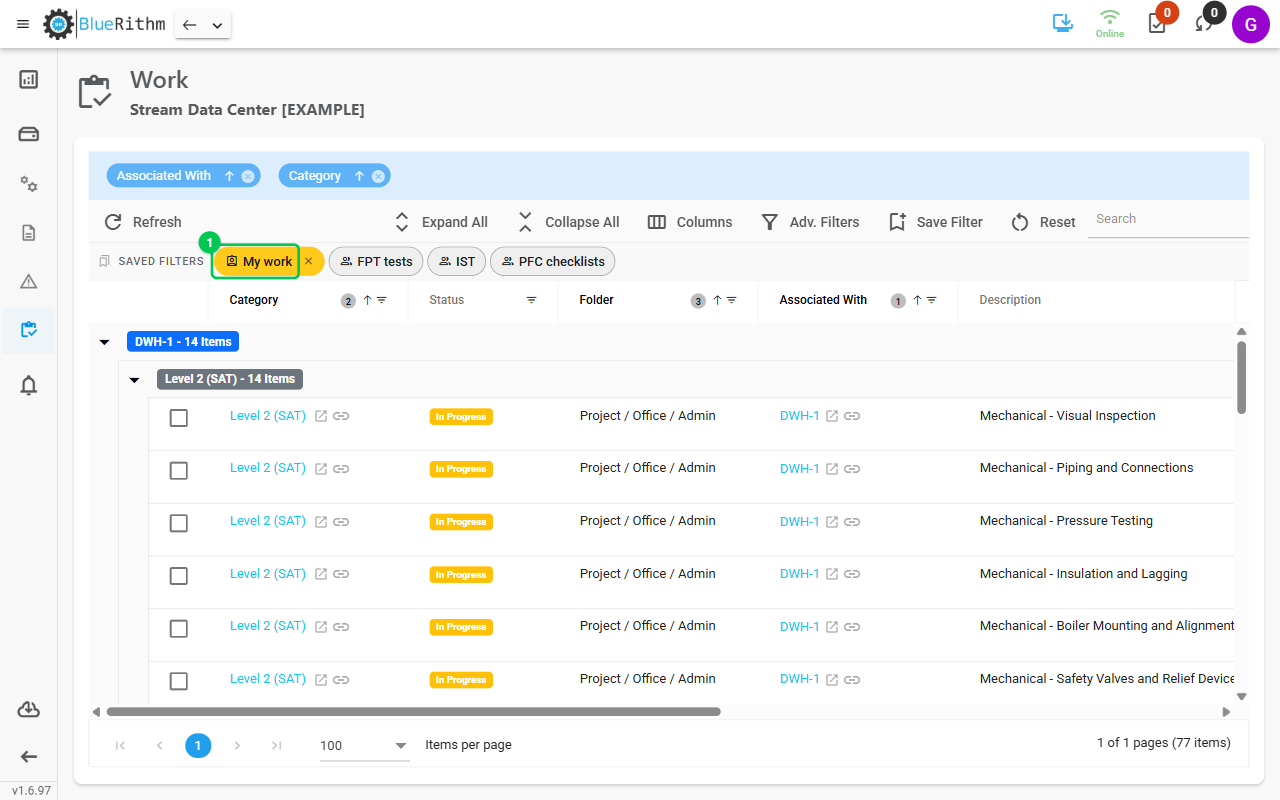Click the Reset button
1280x800 pixels.
(1043, 222)
